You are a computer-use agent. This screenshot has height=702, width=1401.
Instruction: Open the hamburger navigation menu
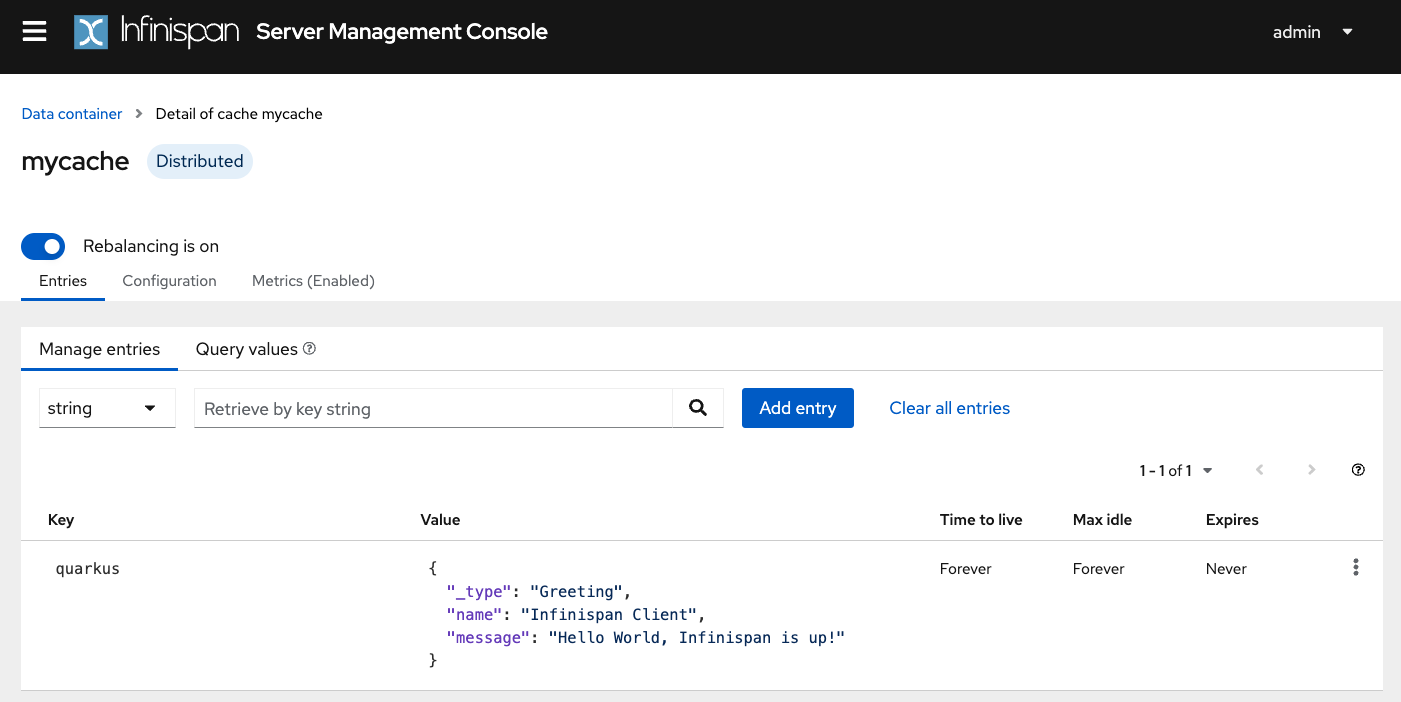click(35, 32)
